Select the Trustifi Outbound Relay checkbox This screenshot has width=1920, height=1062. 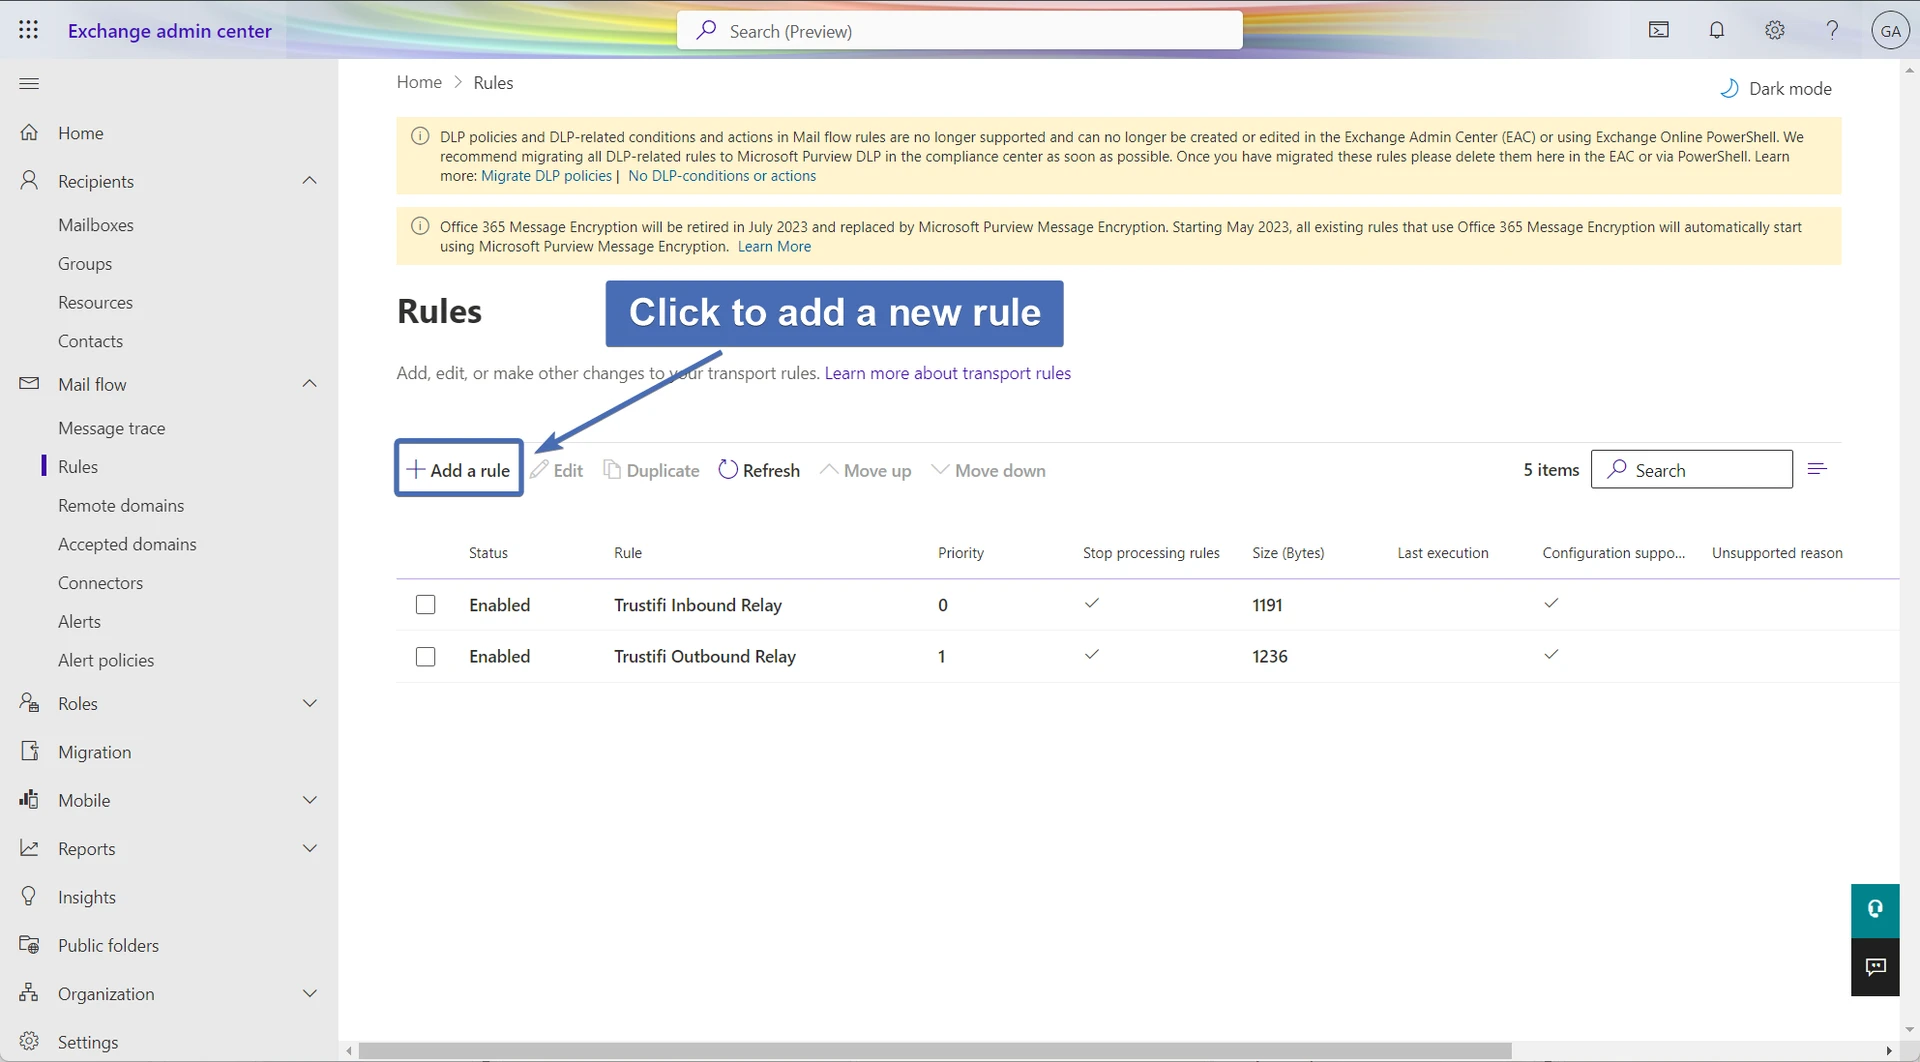(426, 657)
